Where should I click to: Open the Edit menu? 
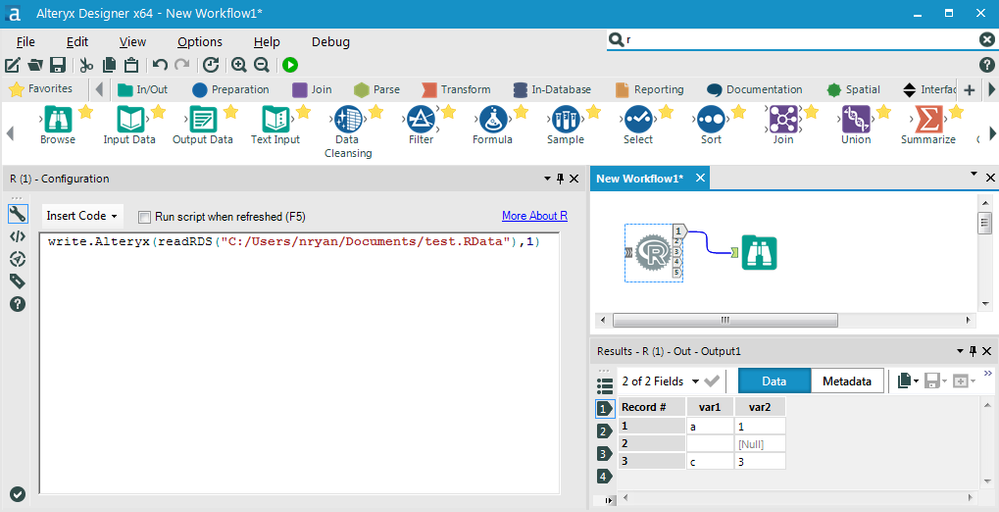pyautogui.click(x=77, y=42)
